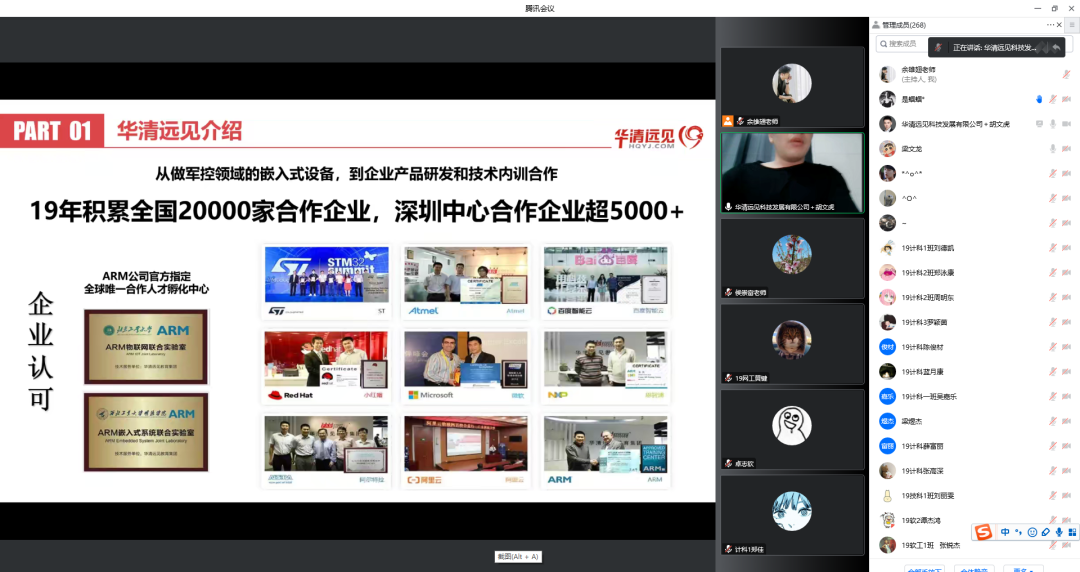Toggle the camera of the 文龙 member row

pyautogui.click(x=1066, y=149)
